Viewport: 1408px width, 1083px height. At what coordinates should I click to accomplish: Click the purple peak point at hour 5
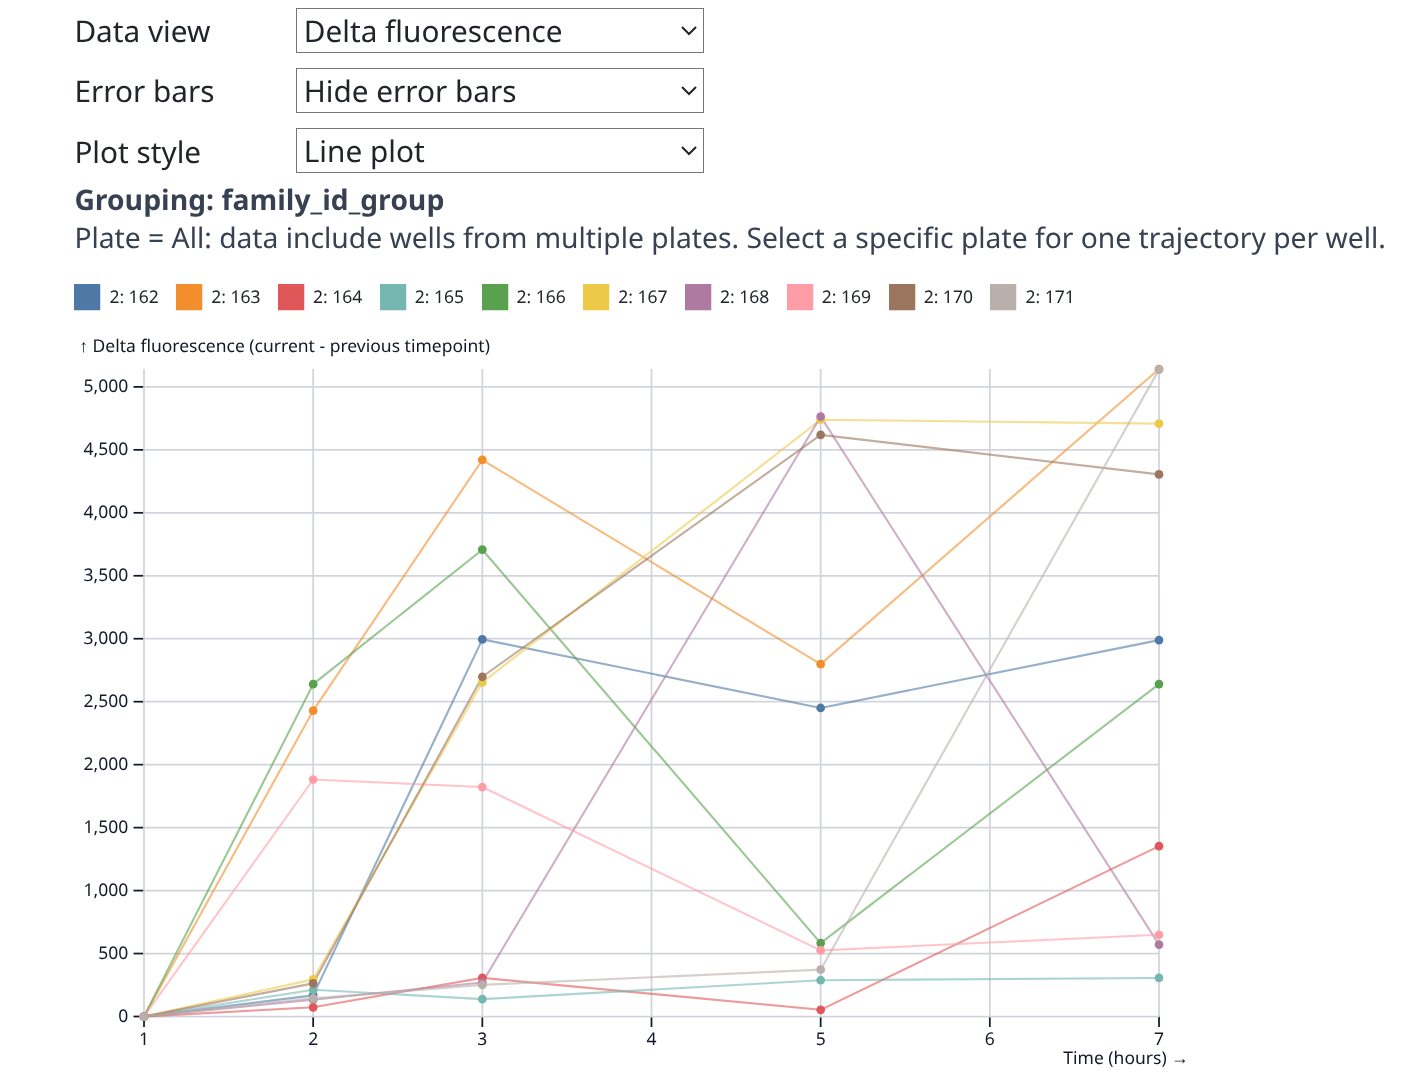[821, 417]
